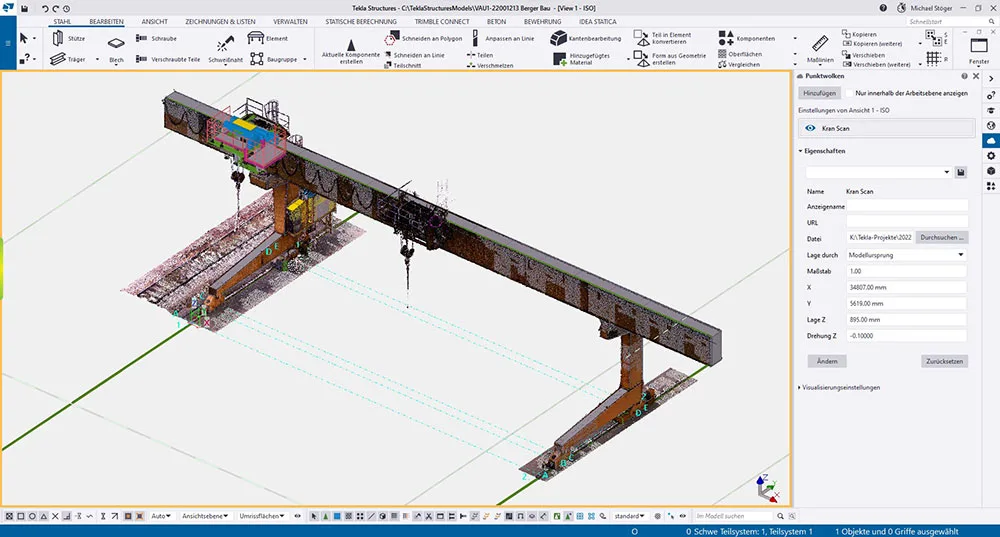Click the Kran Scan list entry
This screenshot has height=537, width=1000.
886,128
